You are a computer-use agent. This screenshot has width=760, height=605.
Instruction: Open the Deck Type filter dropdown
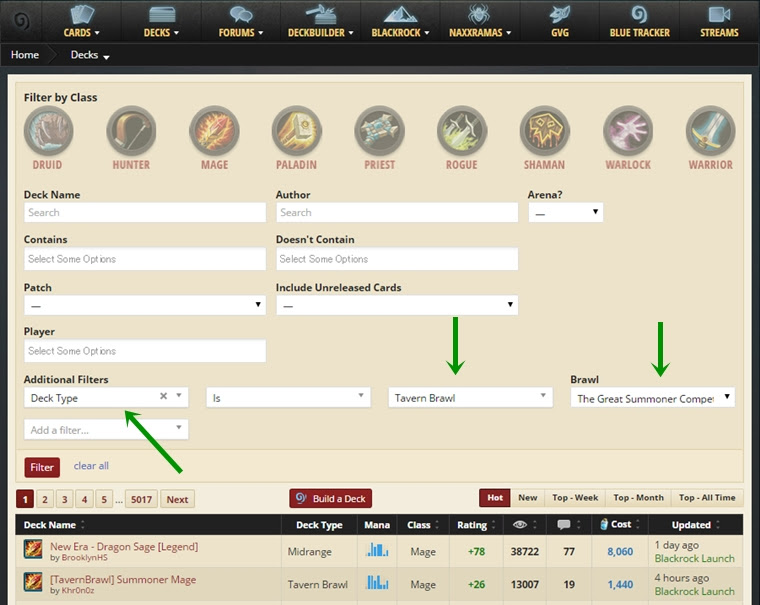(x=106, y=397)
